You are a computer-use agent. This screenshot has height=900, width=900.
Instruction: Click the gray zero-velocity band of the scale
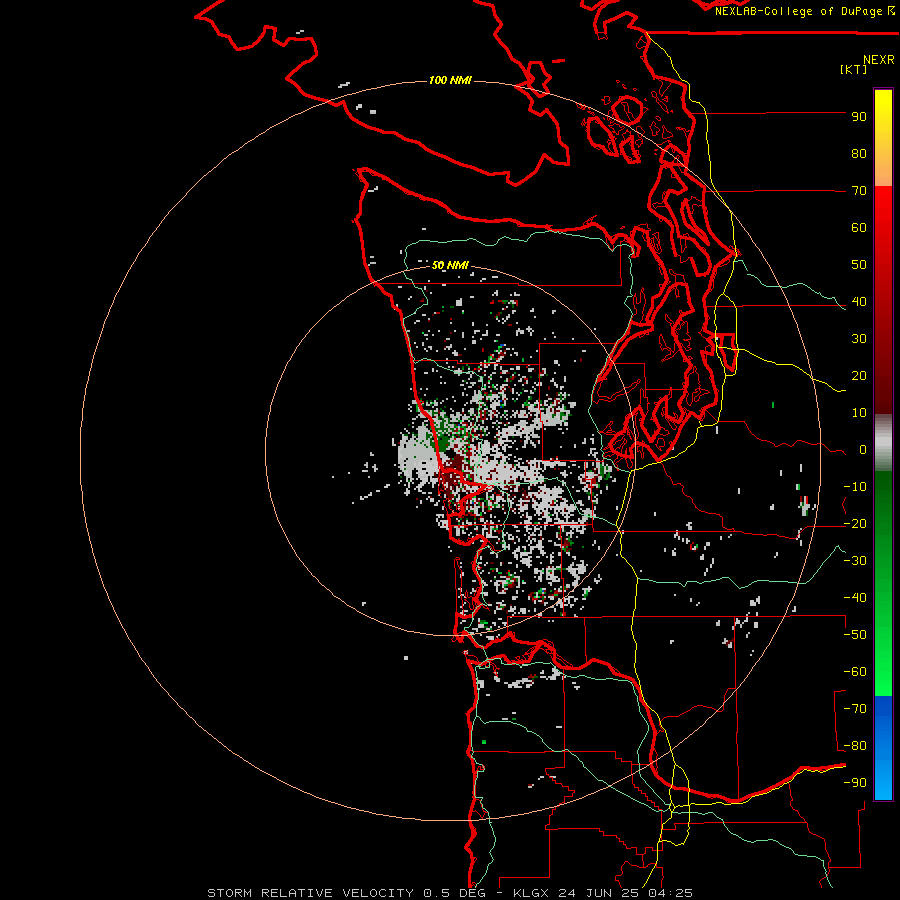[883, 443]
